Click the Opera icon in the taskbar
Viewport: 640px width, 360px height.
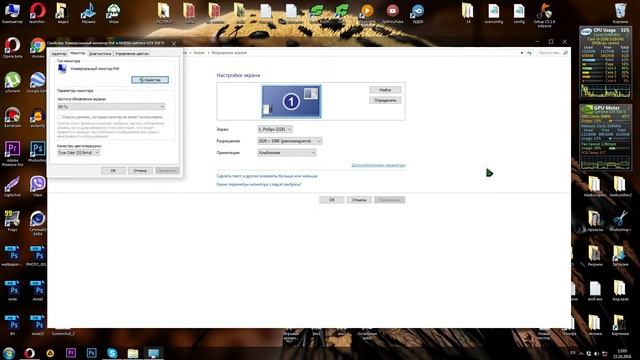(x=29, y=353)
